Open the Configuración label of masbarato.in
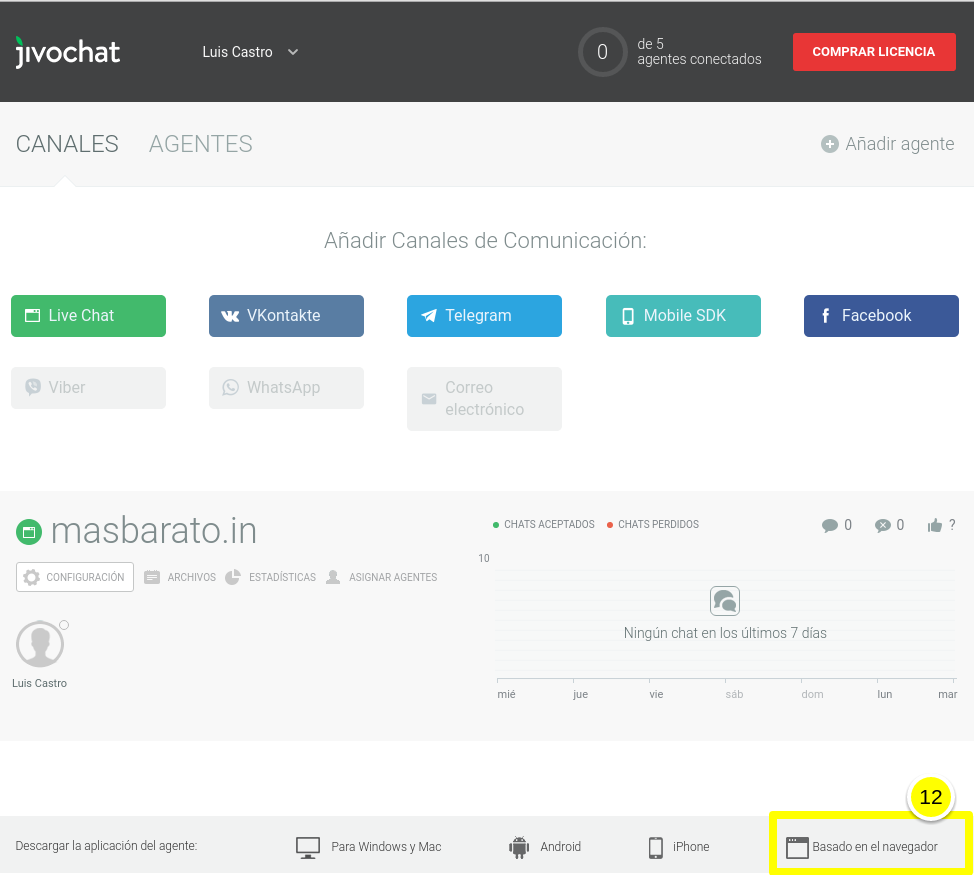The width and height of the screenshot is (974, 875). click(85, 577)
